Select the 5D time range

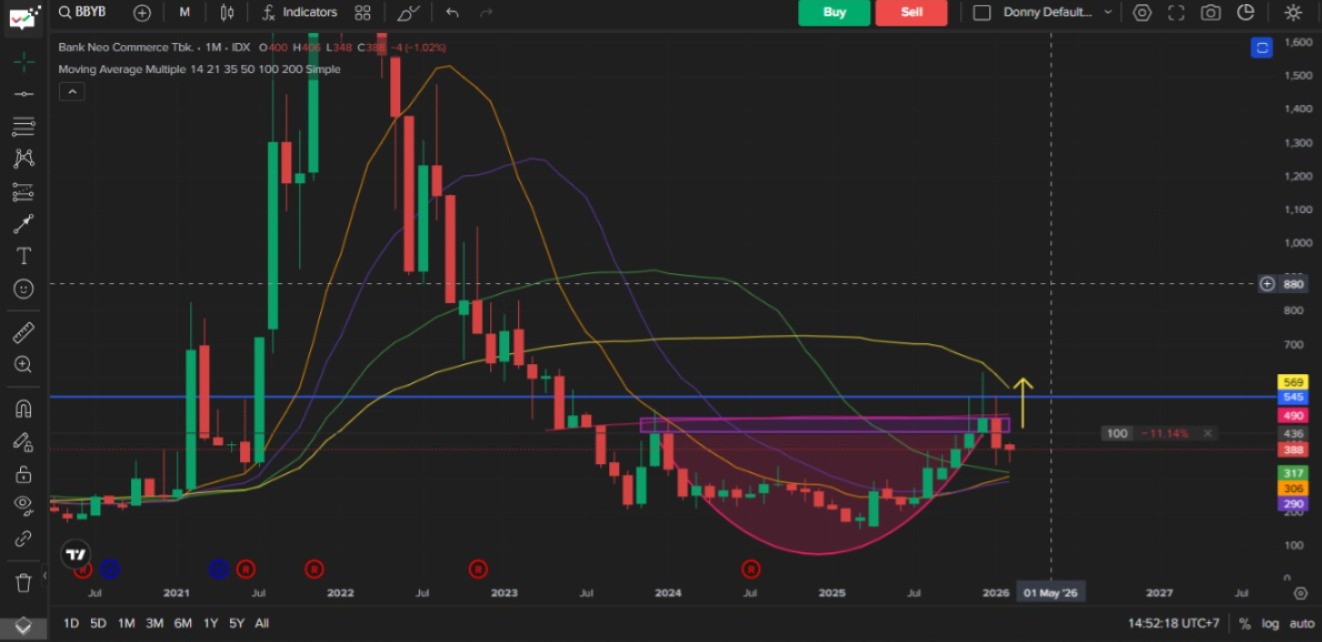pyautogui.click(x=98, y=623)
